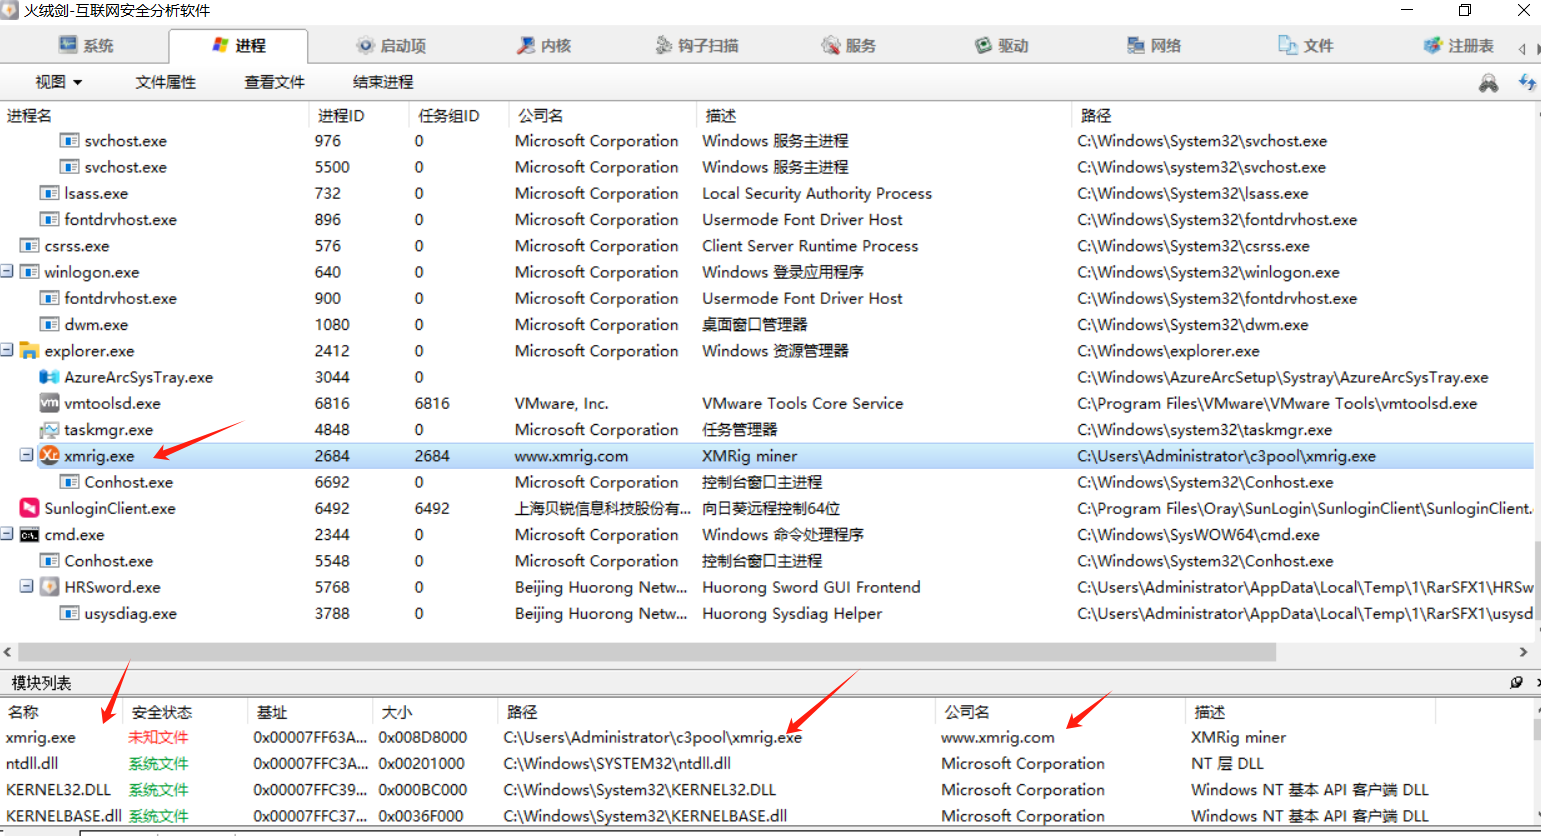Click the taskmgr.exe icon
Screen dimensions: 1541x836
coord(49,430)
